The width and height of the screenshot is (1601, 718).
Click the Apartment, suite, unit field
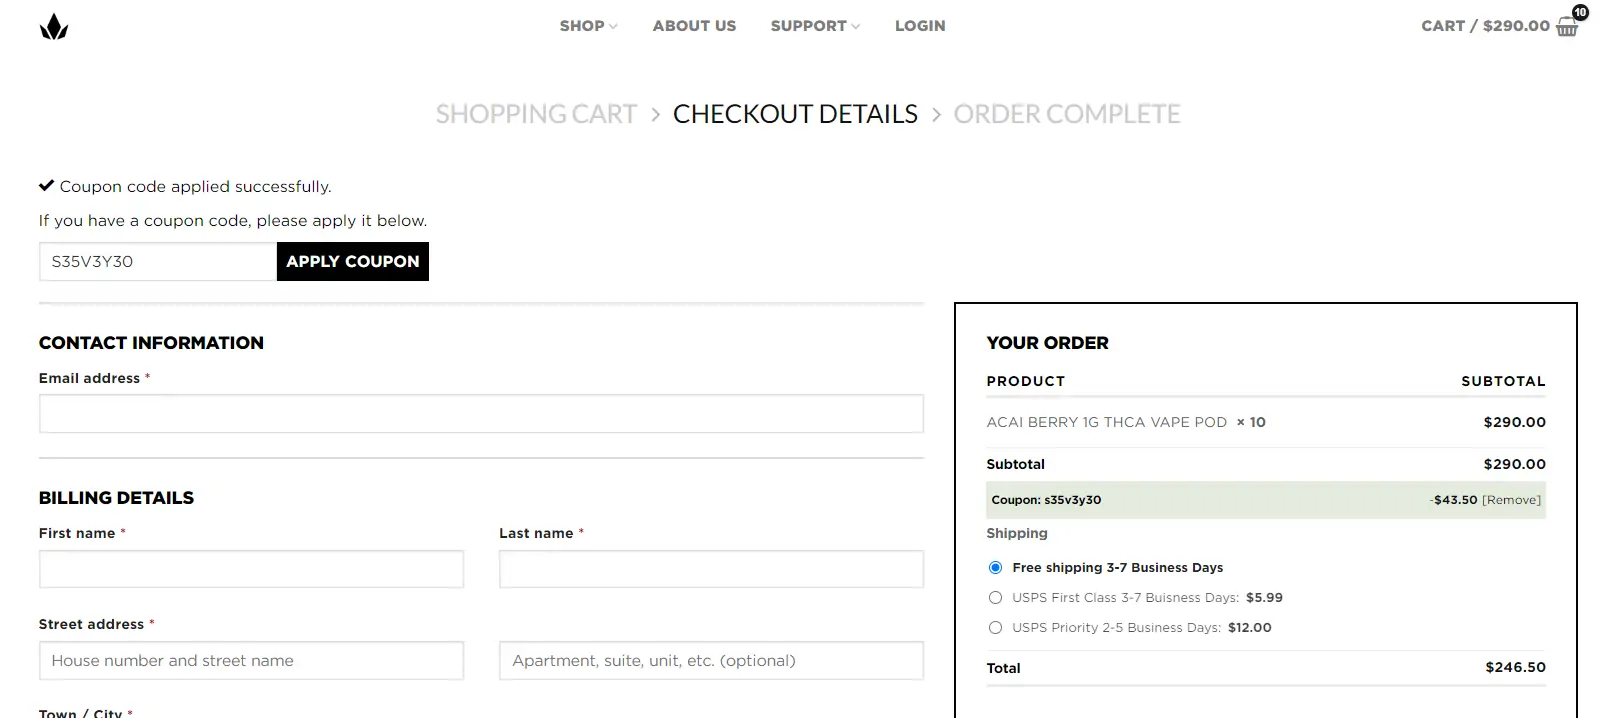(711, 661)
